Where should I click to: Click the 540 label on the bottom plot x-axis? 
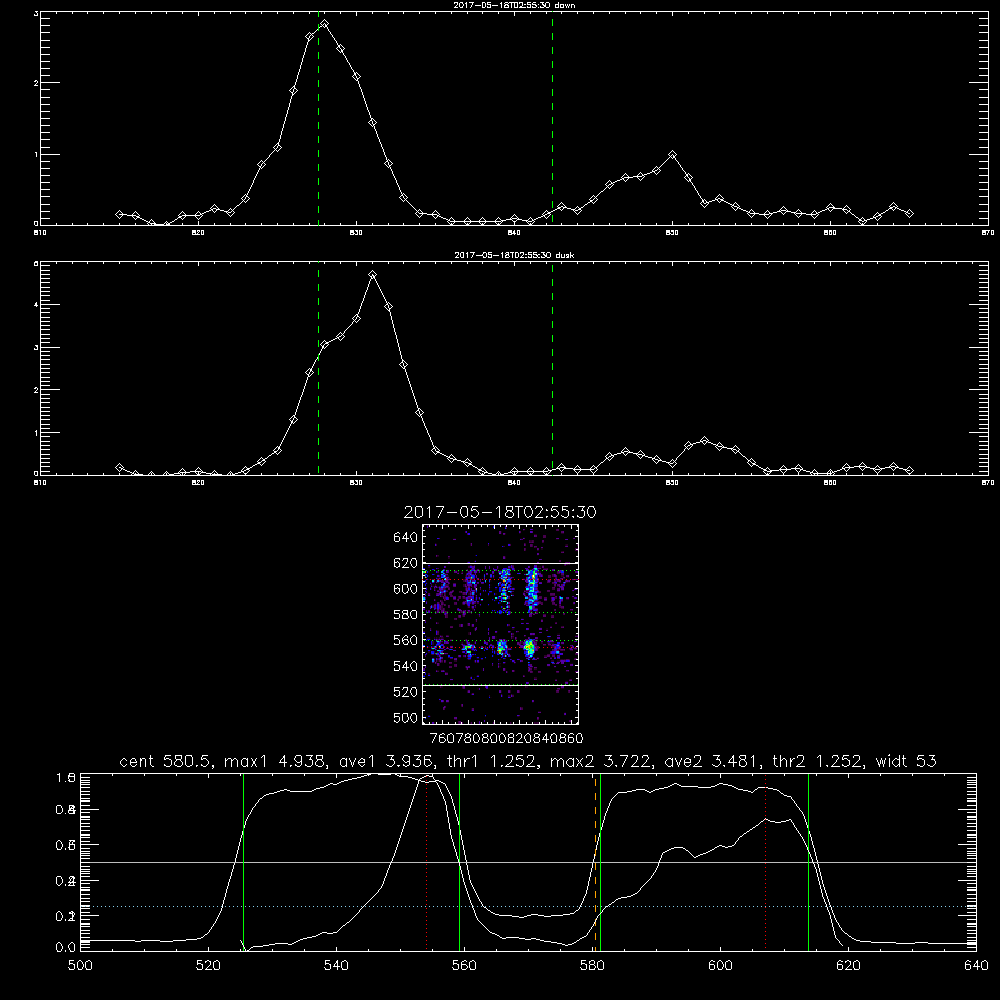coord(336,966)
